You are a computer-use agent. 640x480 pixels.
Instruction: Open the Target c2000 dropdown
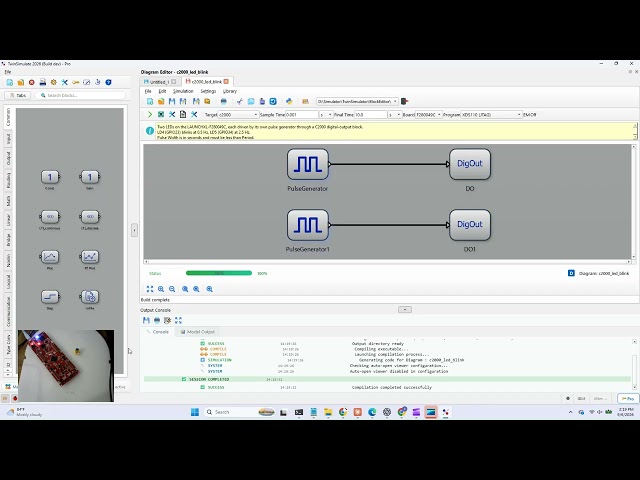pyautogui.click(x=256, y=115)
